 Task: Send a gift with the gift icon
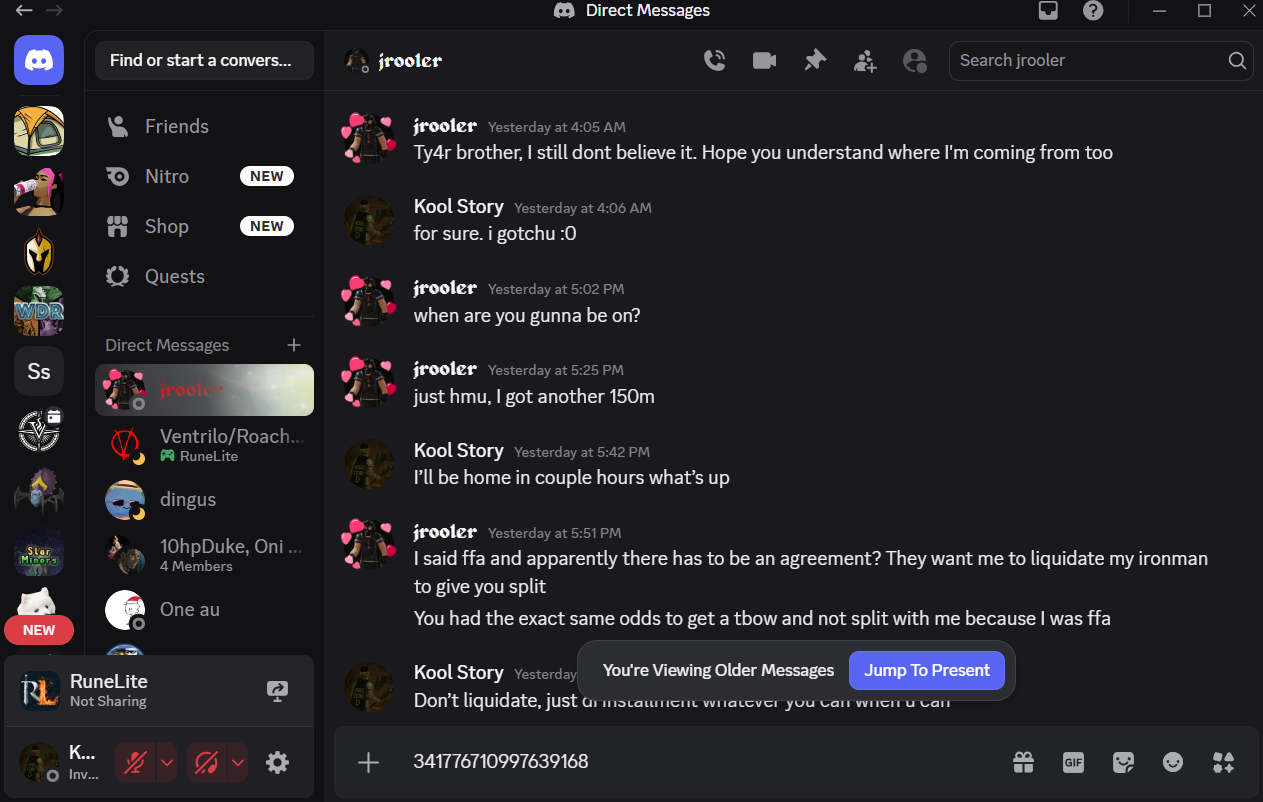point(1023,762)
